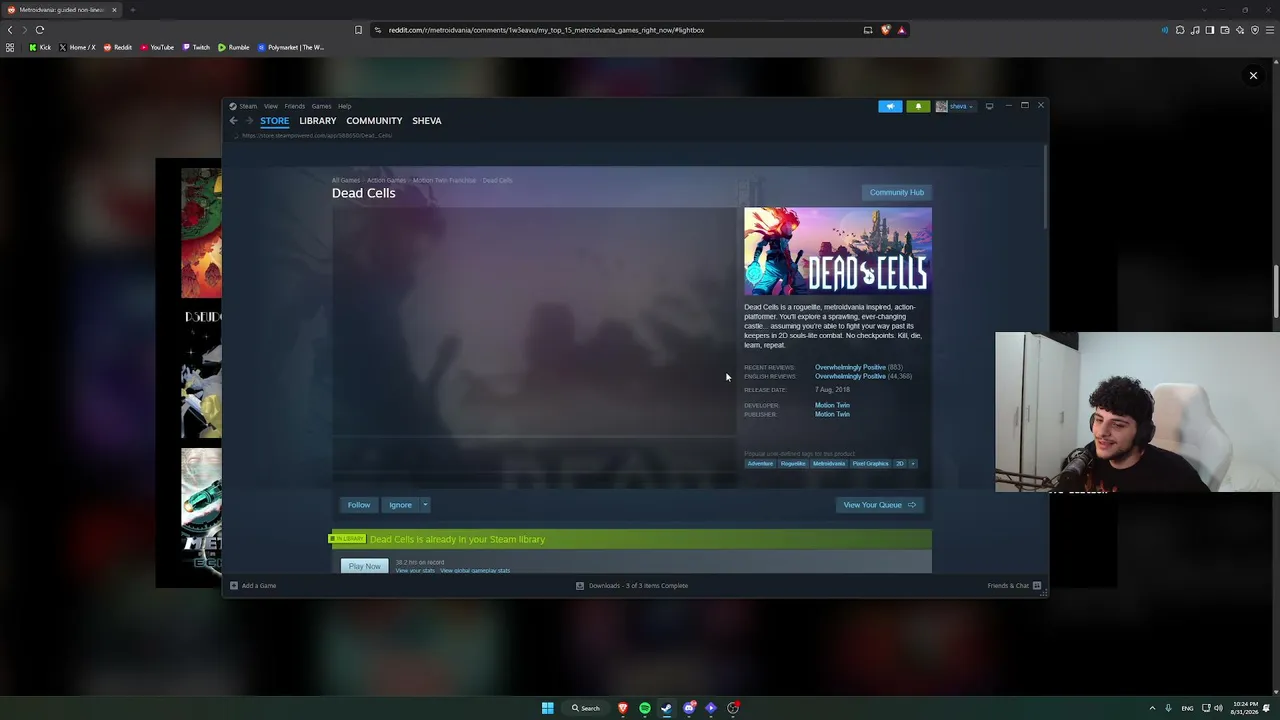This screenshot has height=720, width=1280.
Task: Open the Polymarket bookmark
Action: [291, 47]
